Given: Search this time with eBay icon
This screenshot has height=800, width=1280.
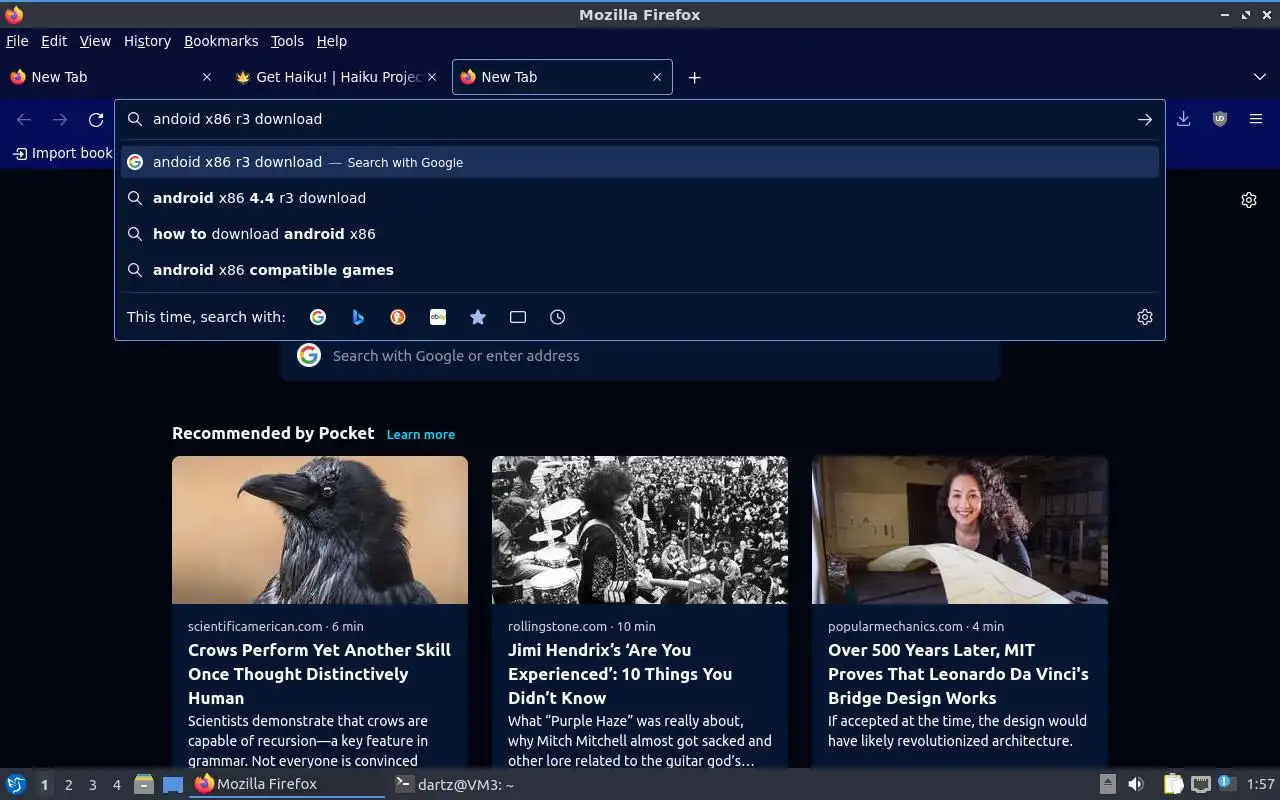Looking at the screenshot, I should point(438,317).
